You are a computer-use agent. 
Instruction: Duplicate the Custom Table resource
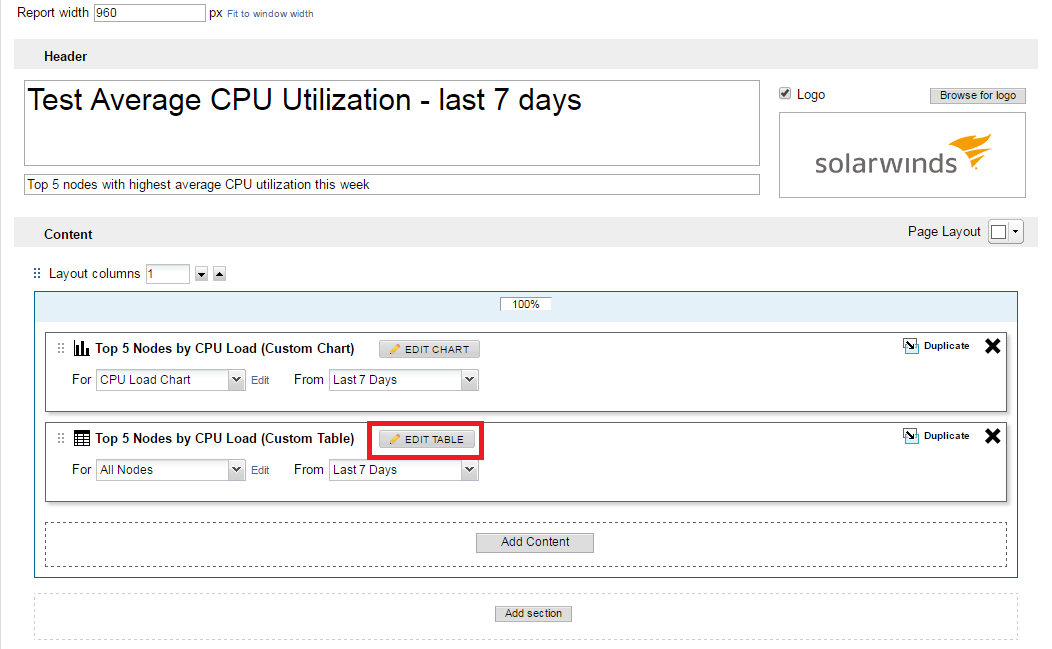pyautogui.click(x=937, y=436)
